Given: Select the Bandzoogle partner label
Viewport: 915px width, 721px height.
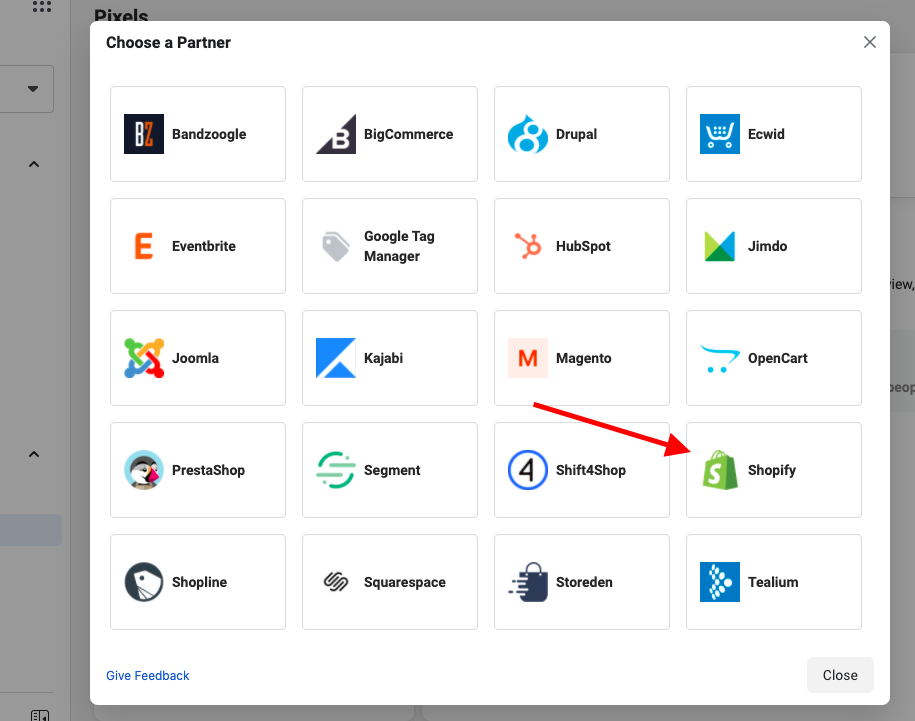Looking at the screenshot, I should (209, 134).
